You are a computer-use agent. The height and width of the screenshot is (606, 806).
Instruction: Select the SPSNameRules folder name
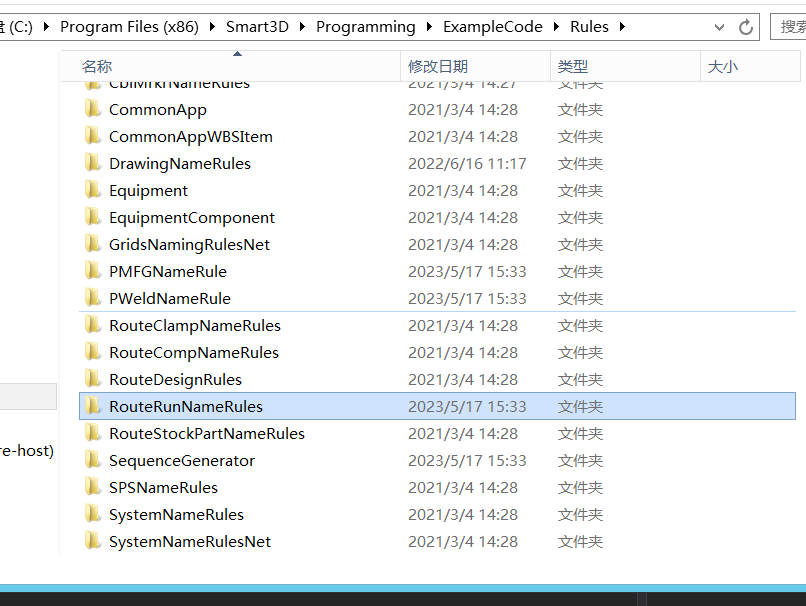(163, 487)
